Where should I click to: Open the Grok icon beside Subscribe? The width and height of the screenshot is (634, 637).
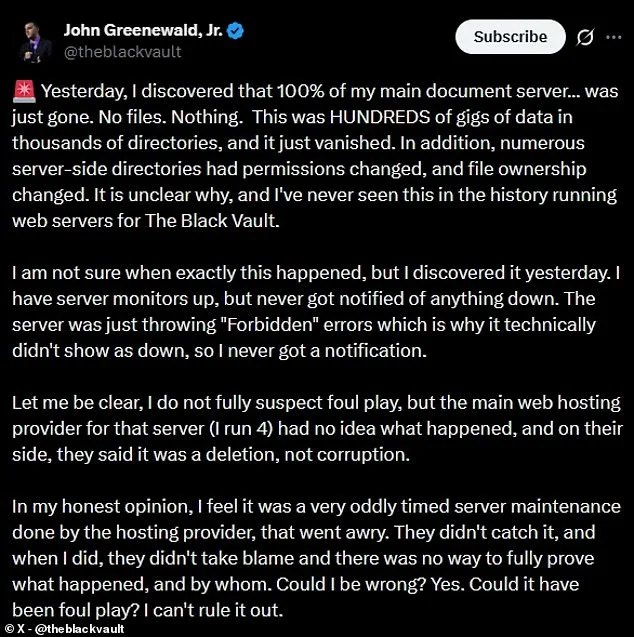[586, 37]
